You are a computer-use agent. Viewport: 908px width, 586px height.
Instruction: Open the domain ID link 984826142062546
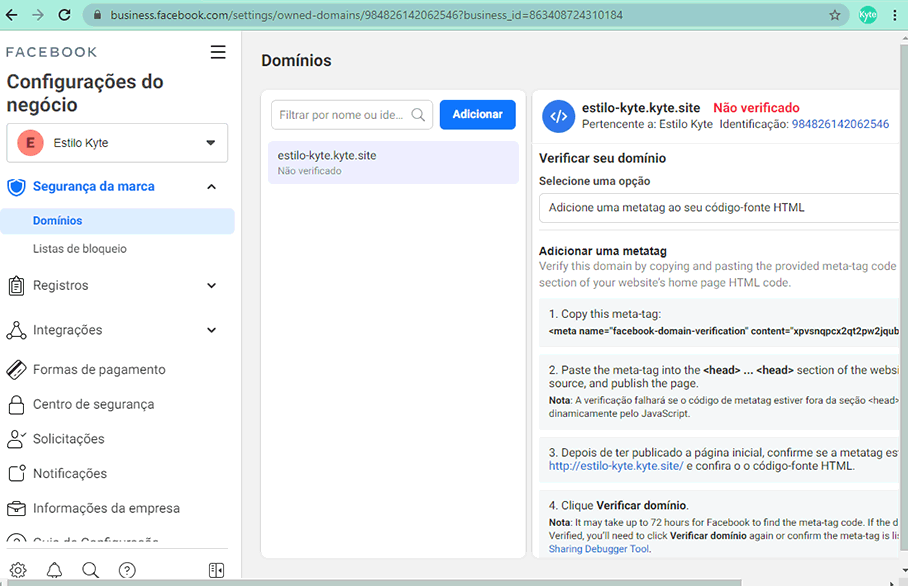point(840,124)
